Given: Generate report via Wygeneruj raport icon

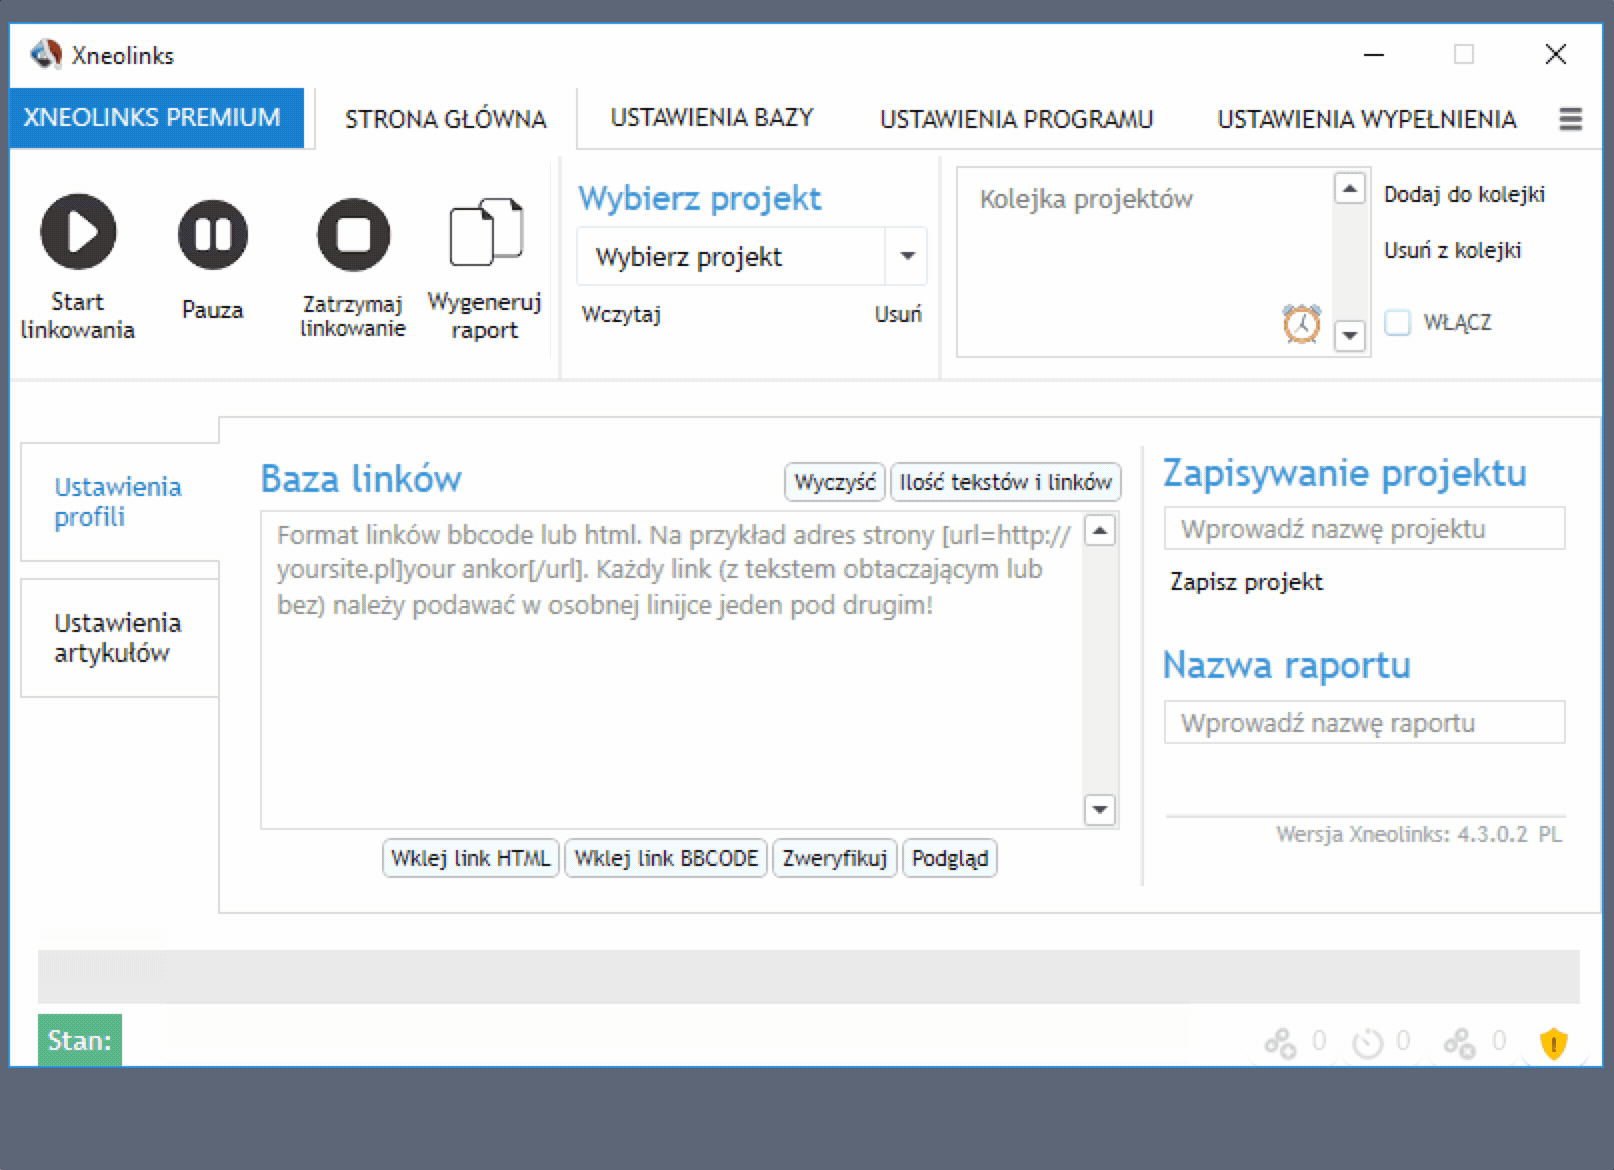Looking at the screenshot, I should 486,232.
